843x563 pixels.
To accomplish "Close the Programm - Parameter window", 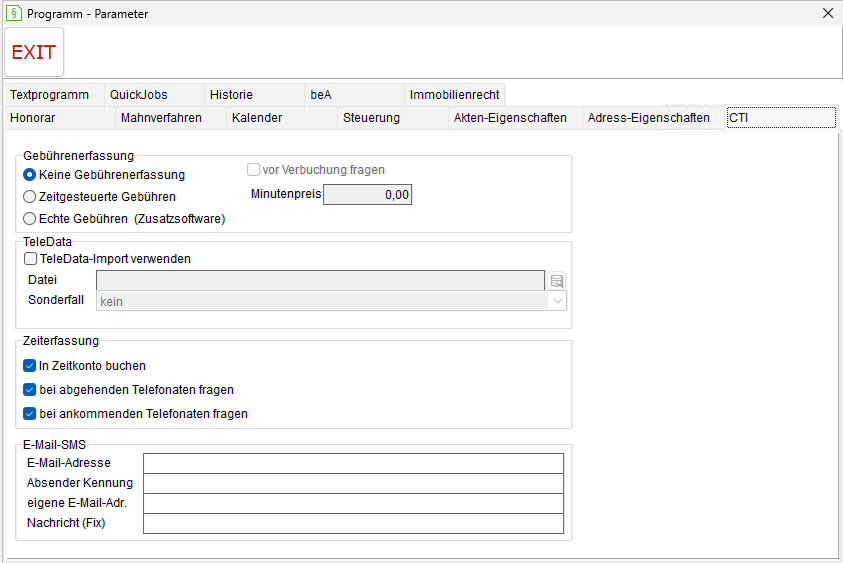I will [828, 13].
